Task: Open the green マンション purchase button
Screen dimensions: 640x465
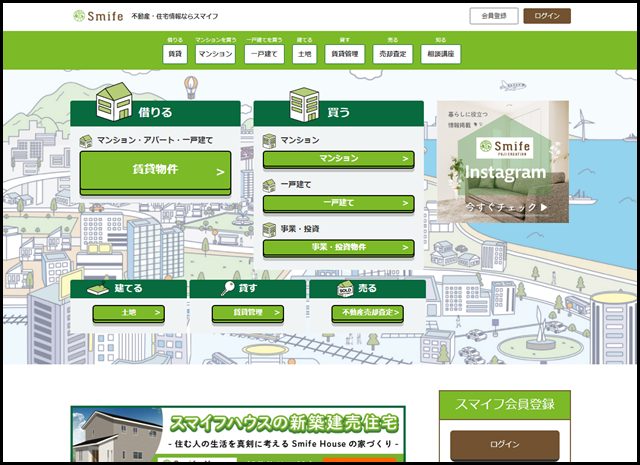Action: tap(338, 159)
